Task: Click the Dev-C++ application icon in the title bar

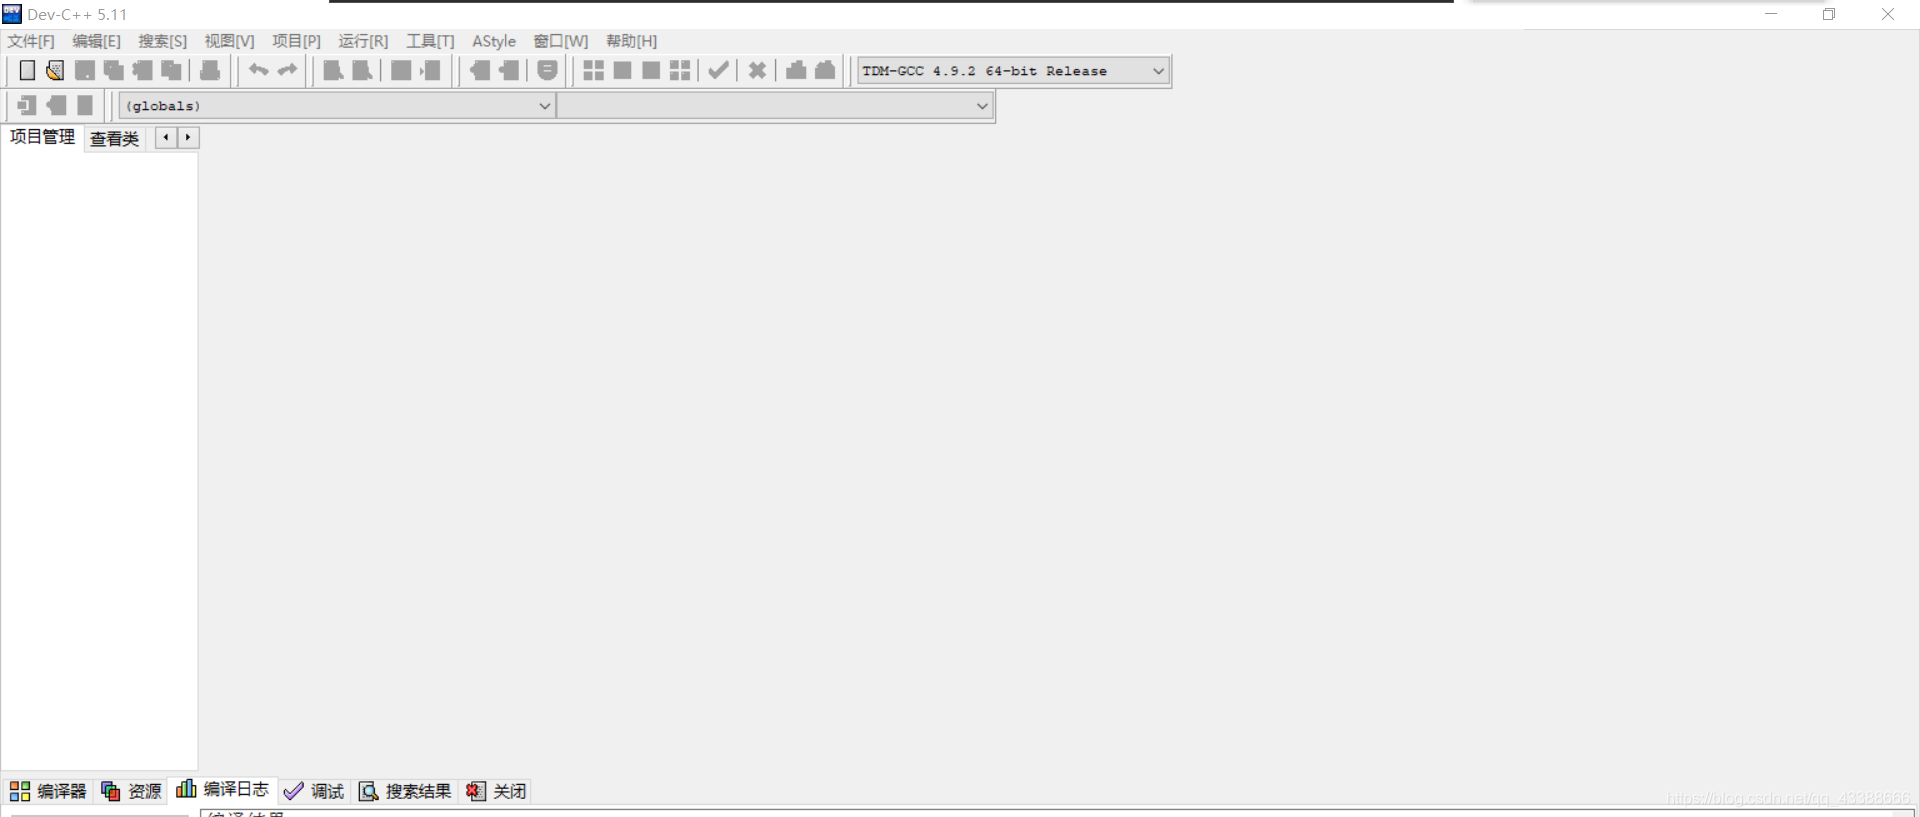Action: pos(12,14)
